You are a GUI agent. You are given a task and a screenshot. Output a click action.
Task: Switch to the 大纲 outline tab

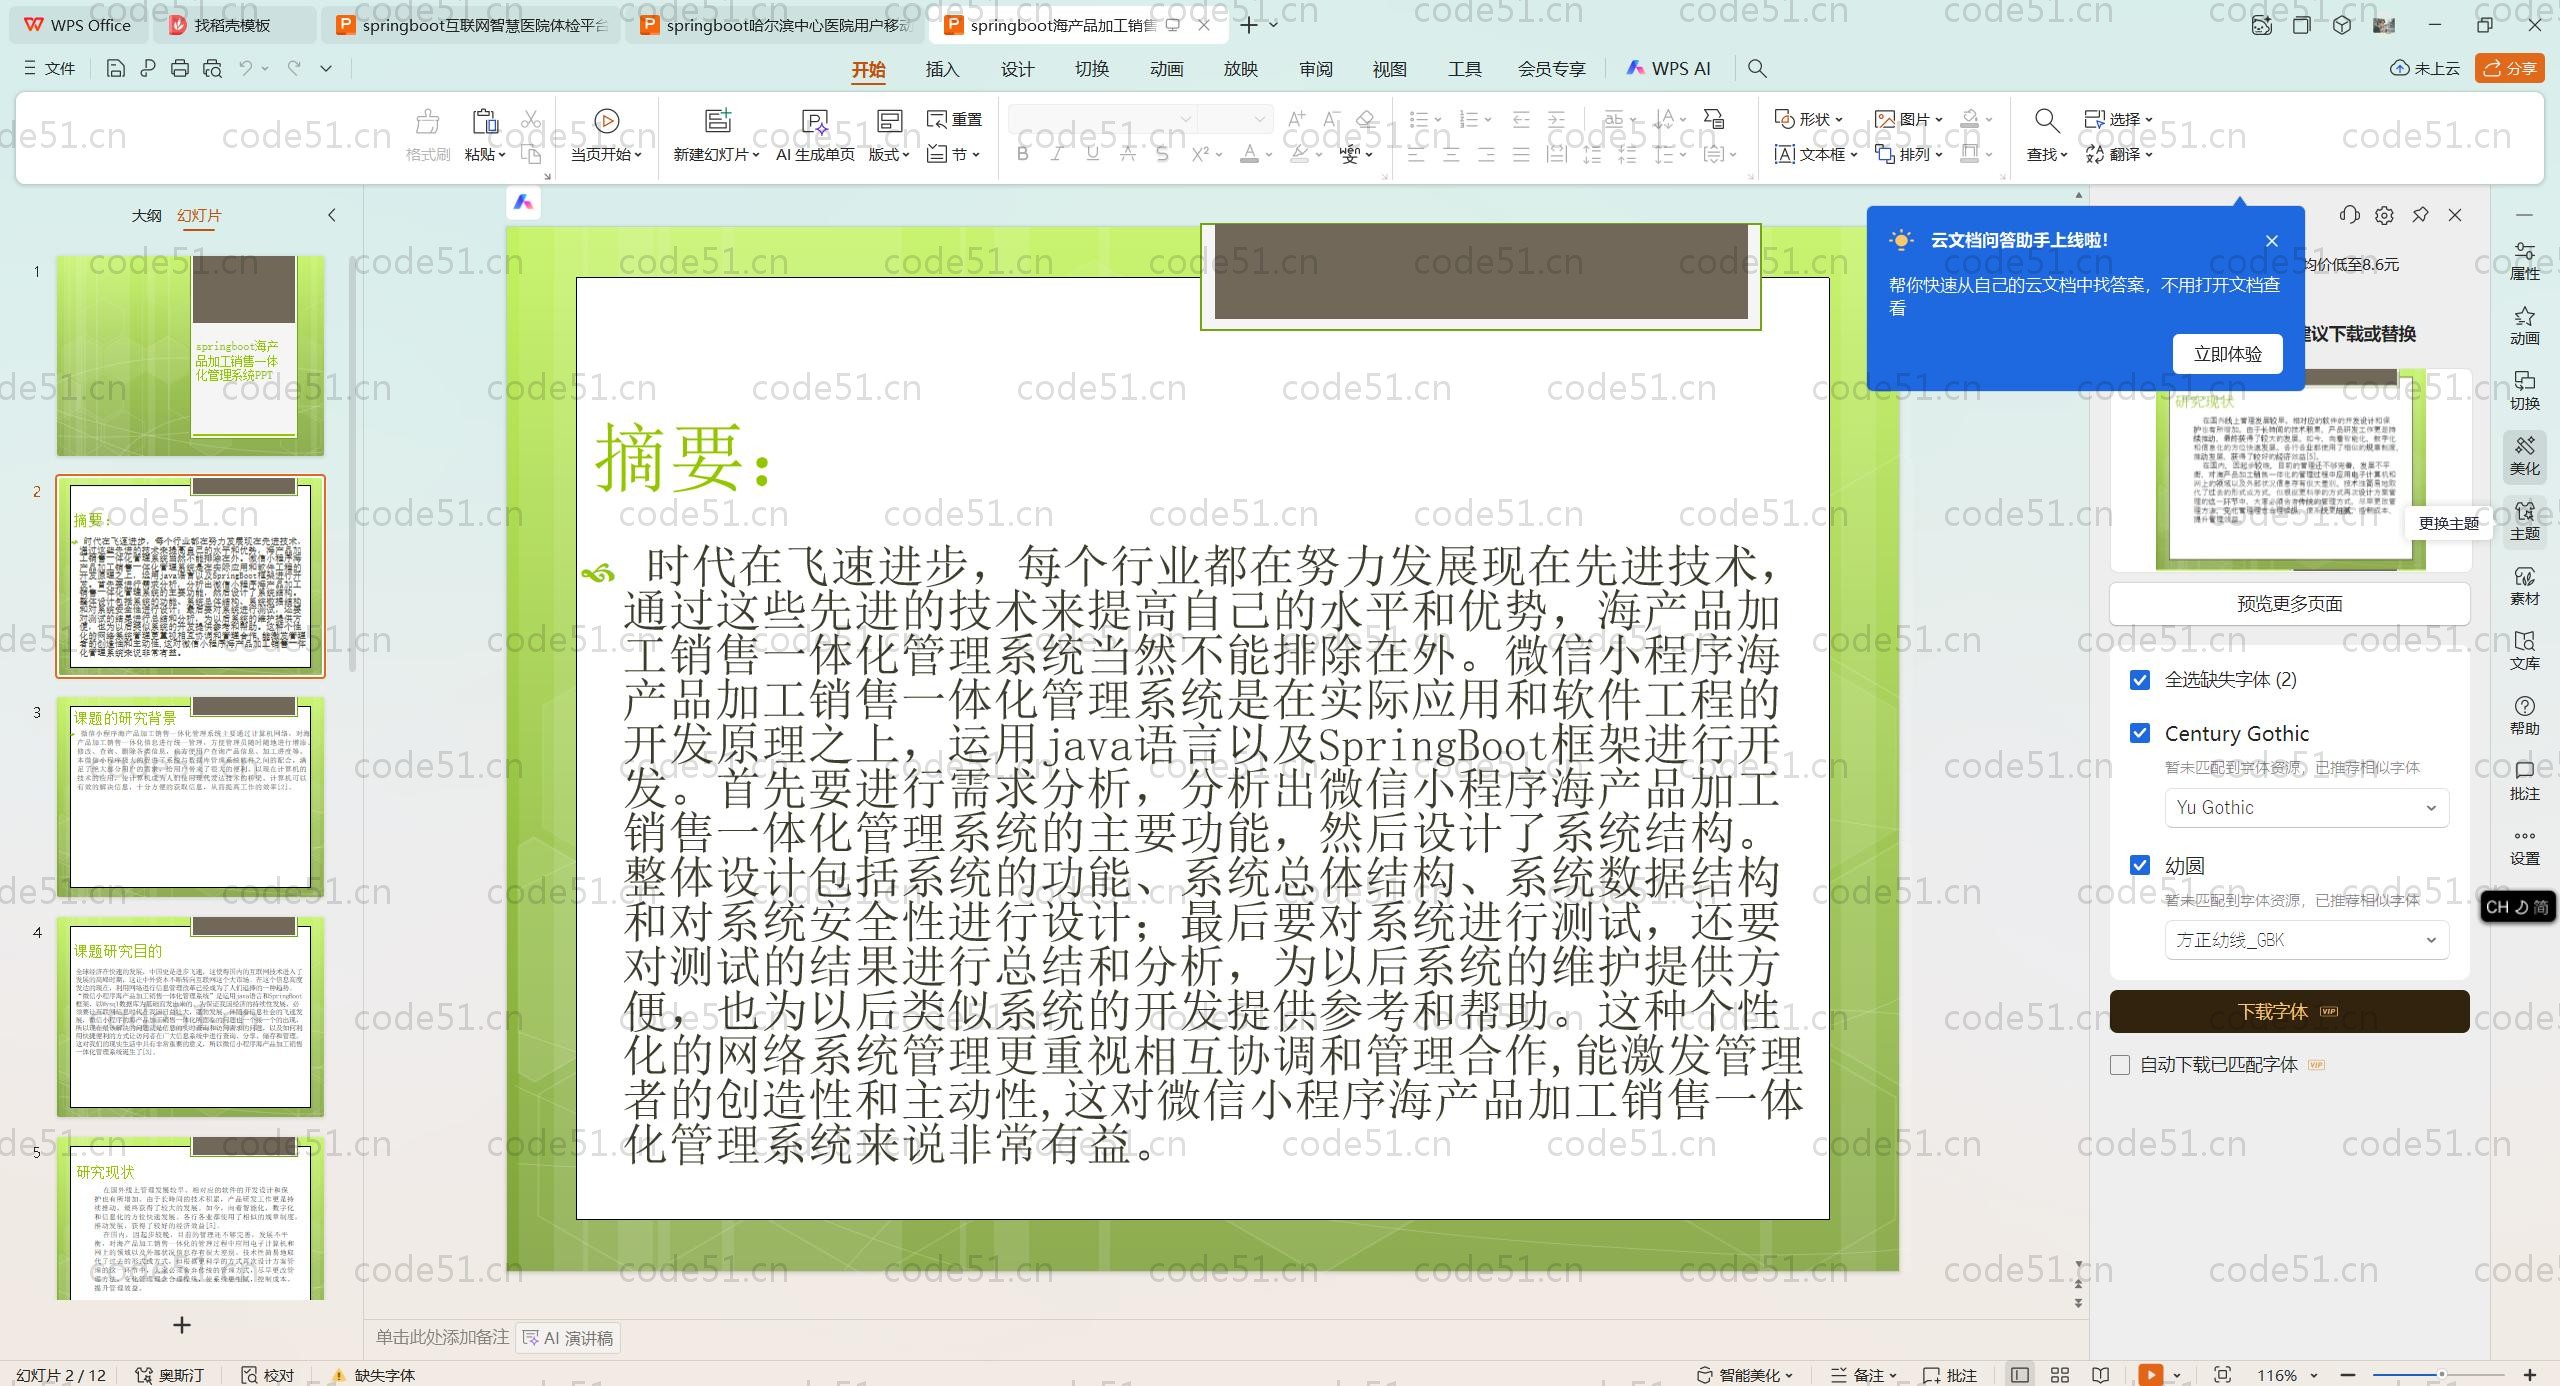click(146, 215)
